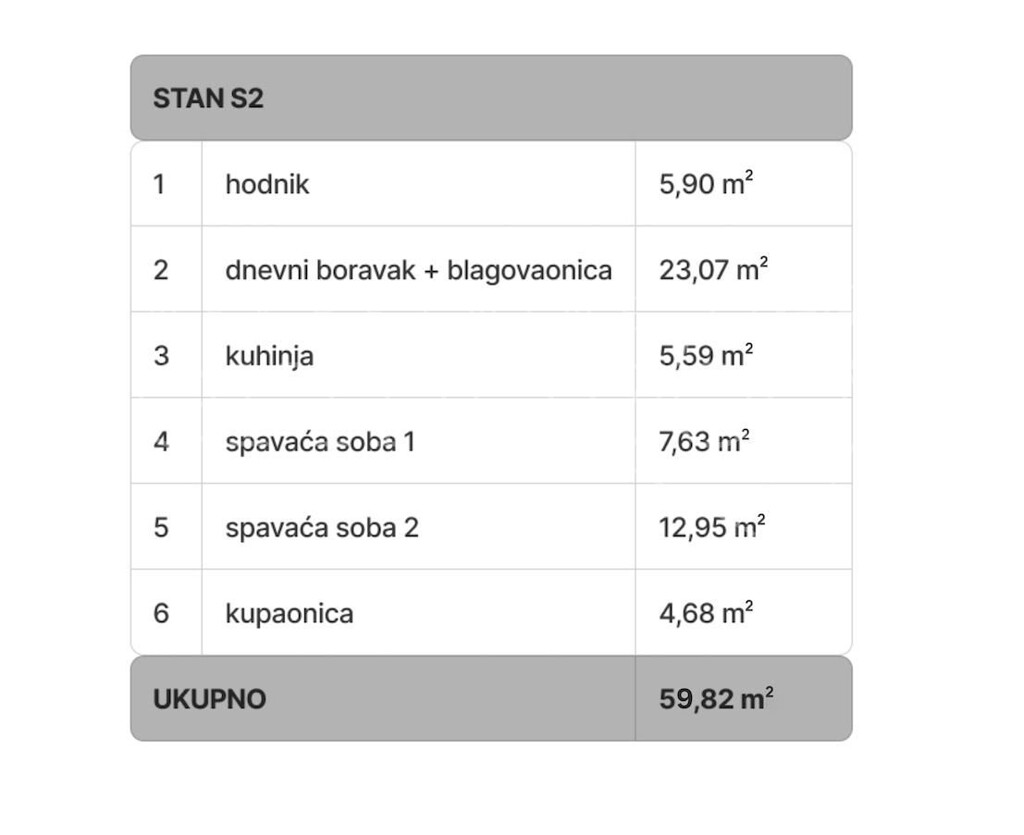Click row number 4 cell
The height and width of the screenshot is (835, 1024).
pos(167,441)
